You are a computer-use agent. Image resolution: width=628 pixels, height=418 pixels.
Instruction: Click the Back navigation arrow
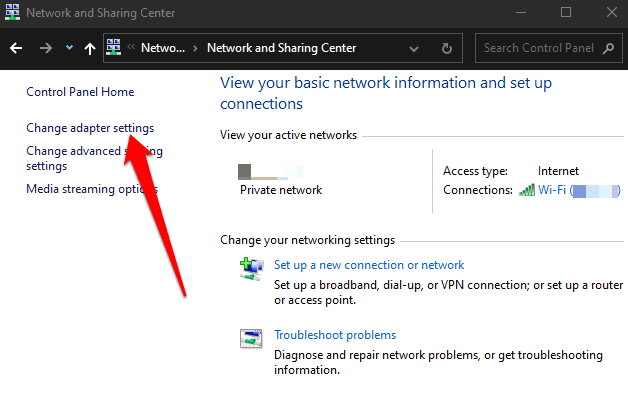(16, 48)
